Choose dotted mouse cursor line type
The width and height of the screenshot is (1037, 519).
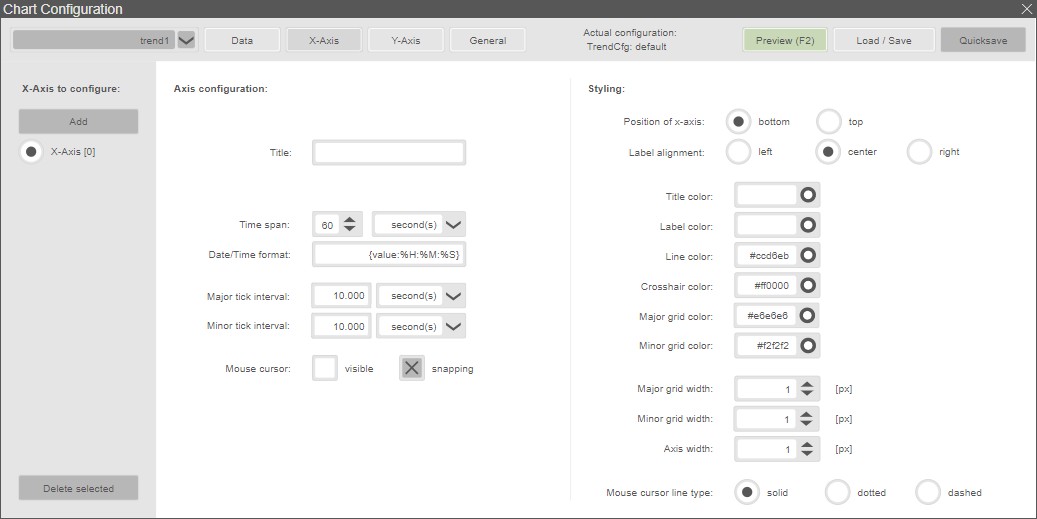(837, 492)
